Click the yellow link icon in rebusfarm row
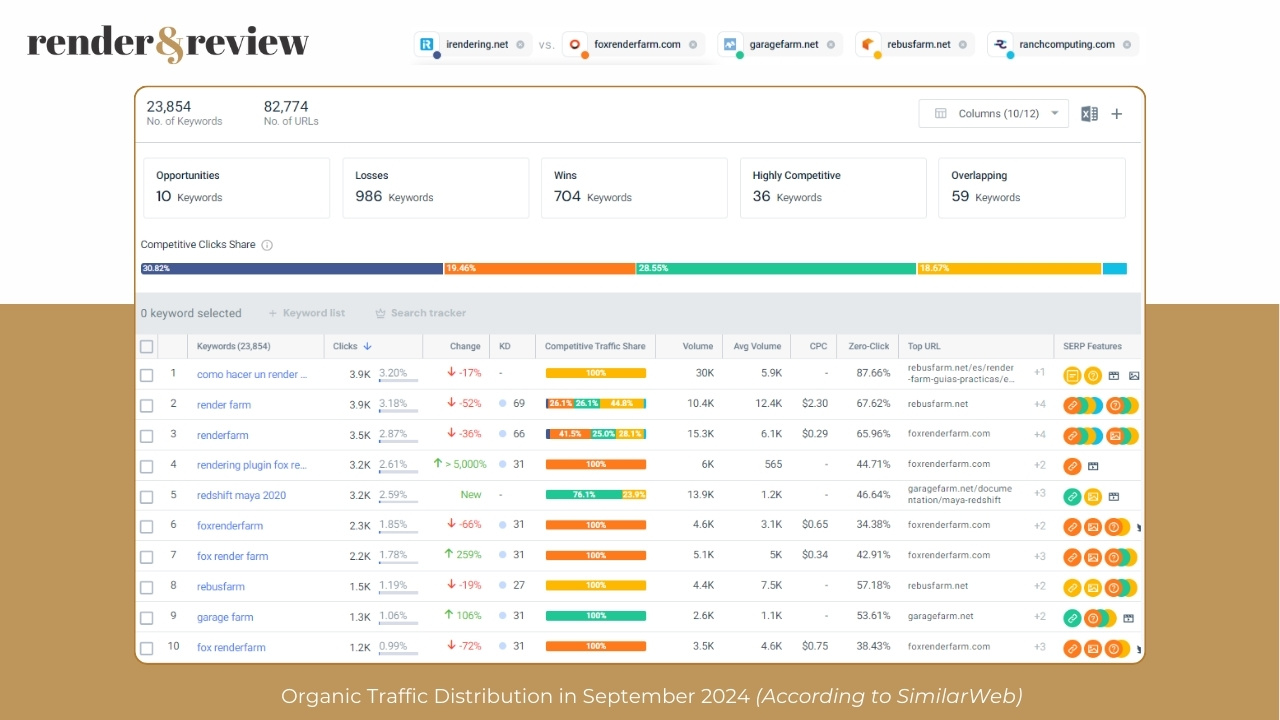 pyautogui.click(x=1072, y=587)
